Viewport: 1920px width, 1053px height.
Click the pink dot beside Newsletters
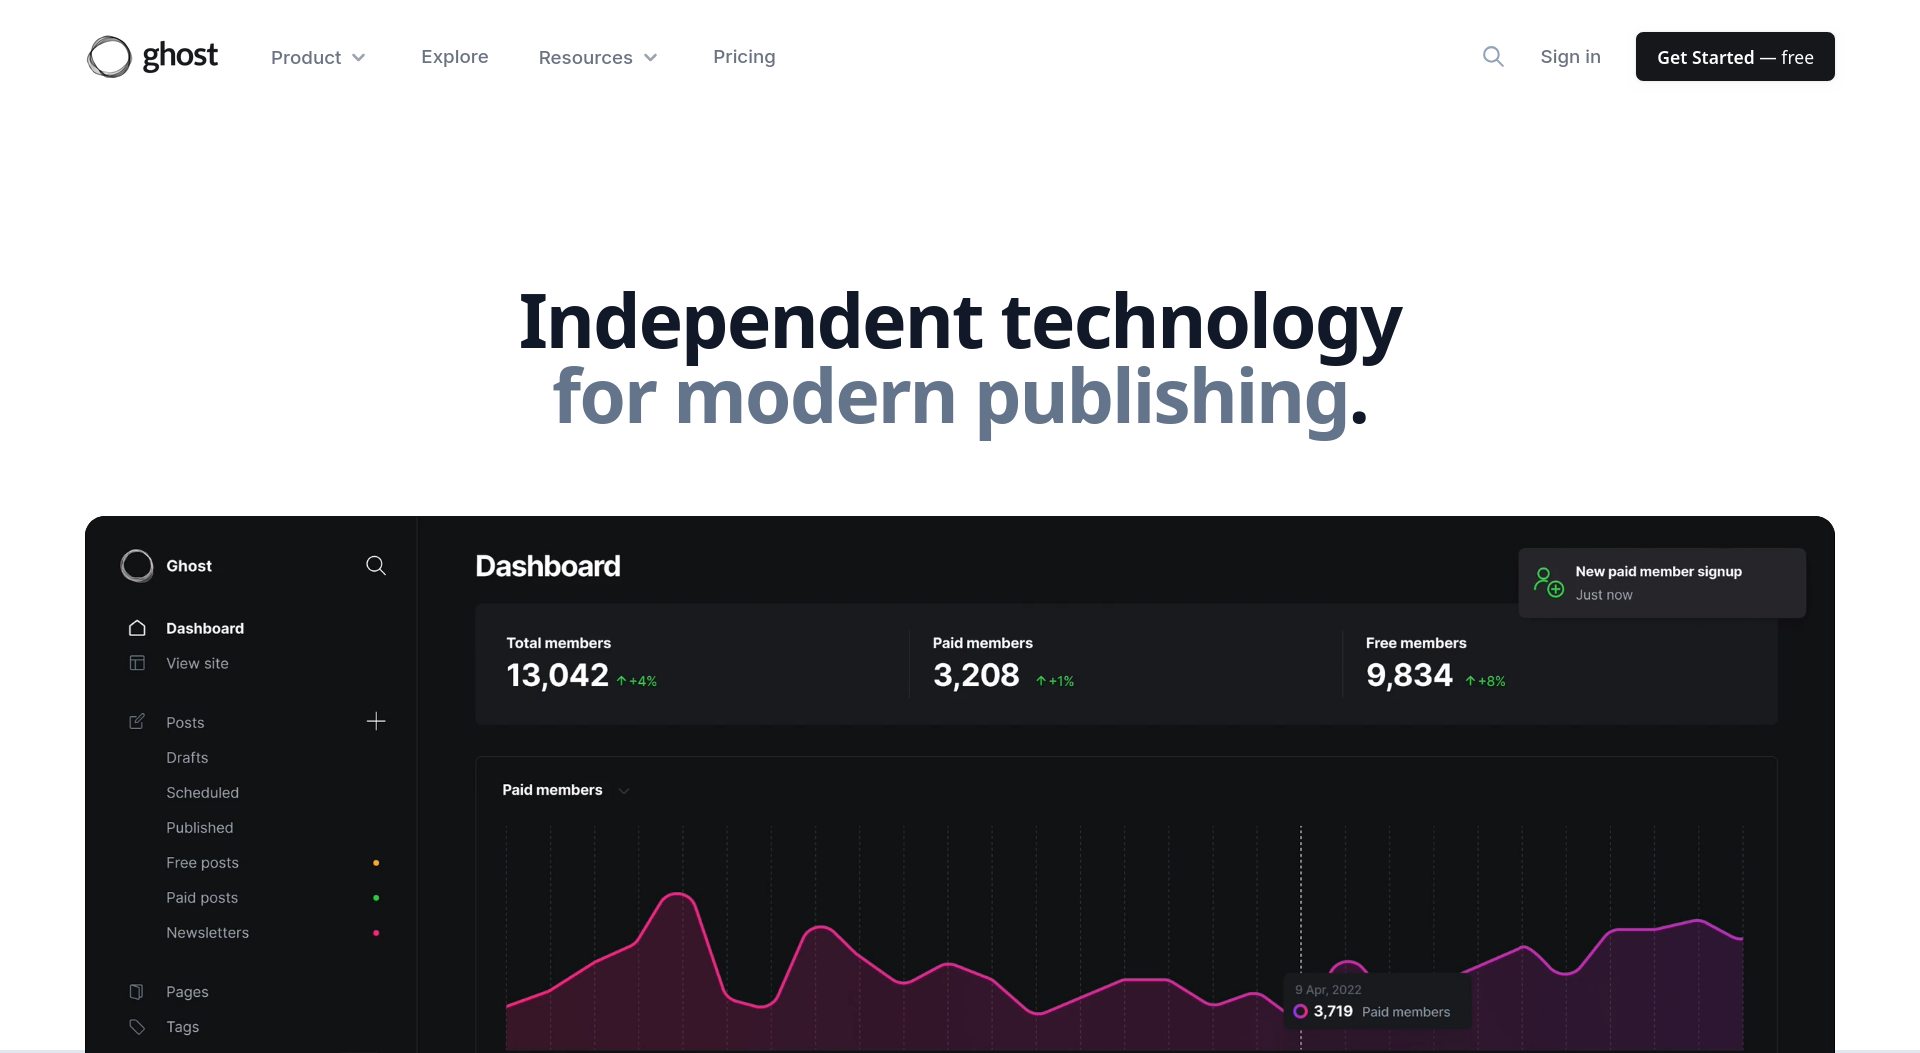(x=376, y=933)
